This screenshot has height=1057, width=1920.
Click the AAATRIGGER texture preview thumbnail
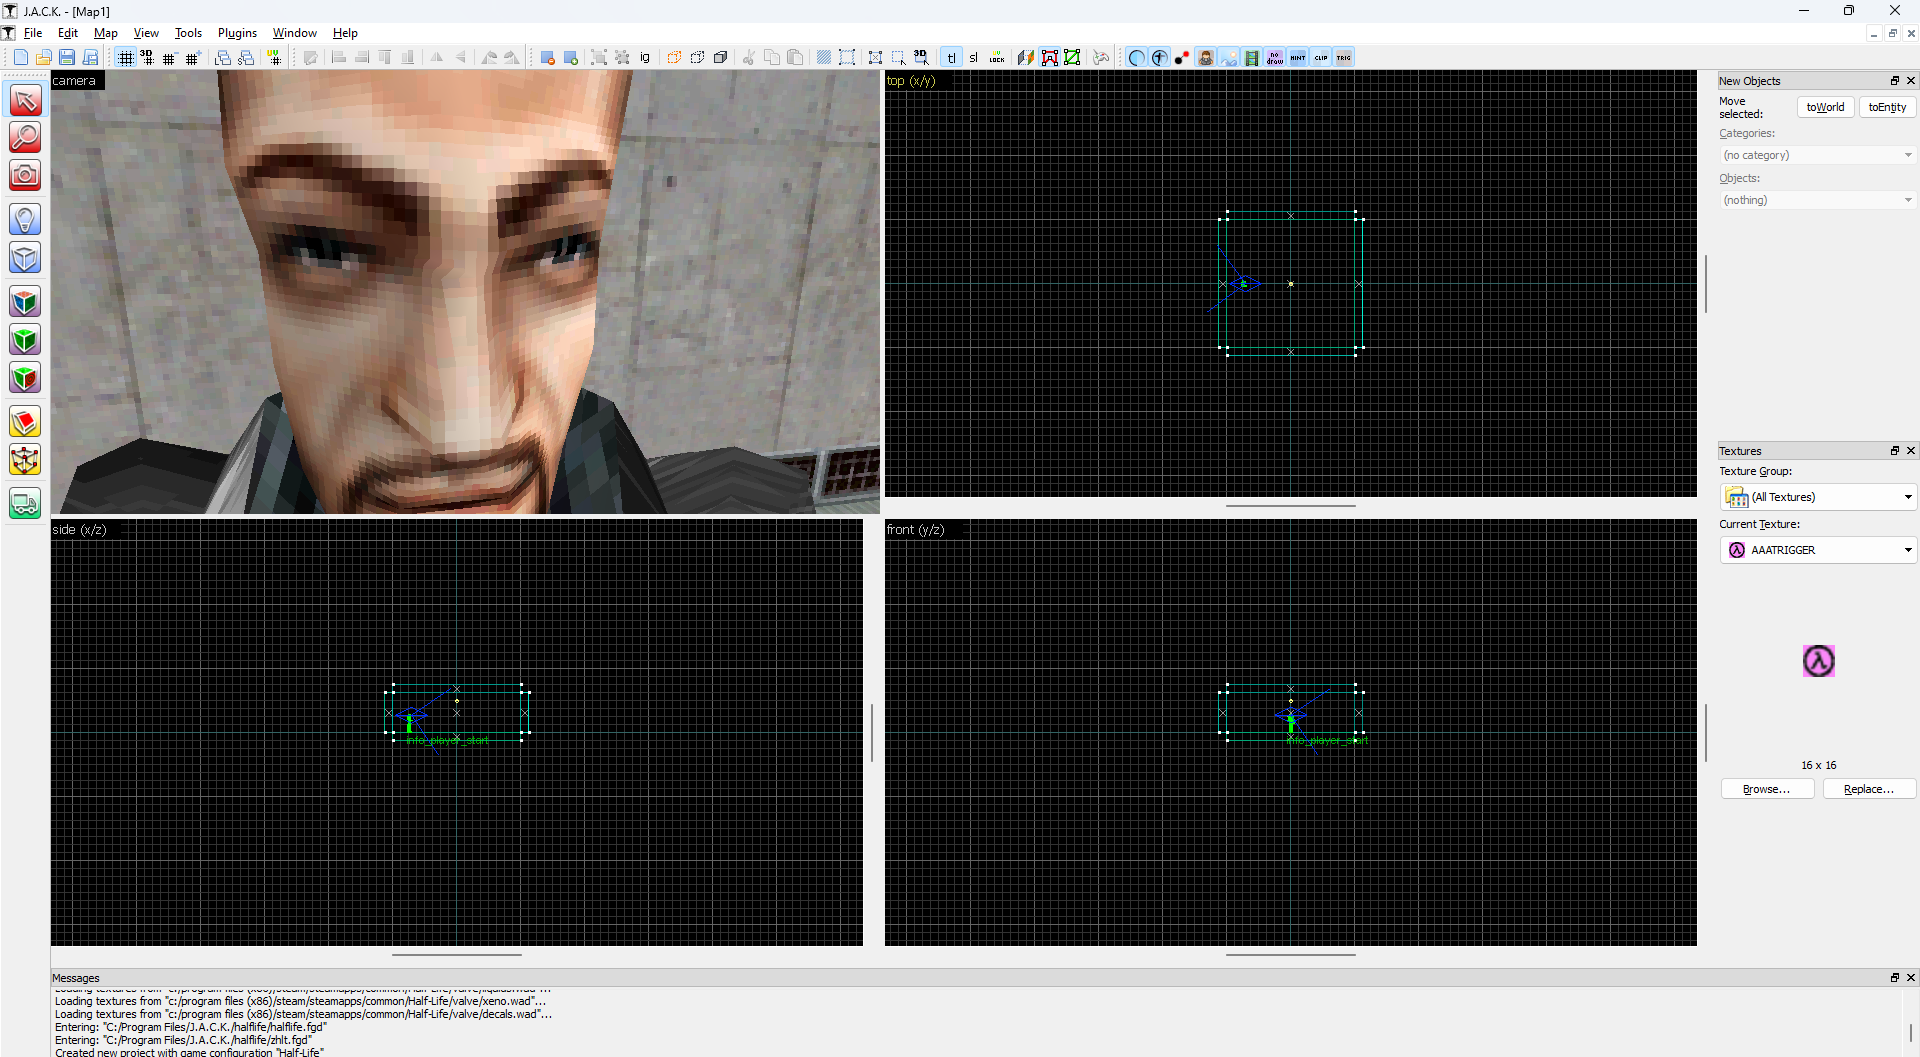tap(1818, 661)
